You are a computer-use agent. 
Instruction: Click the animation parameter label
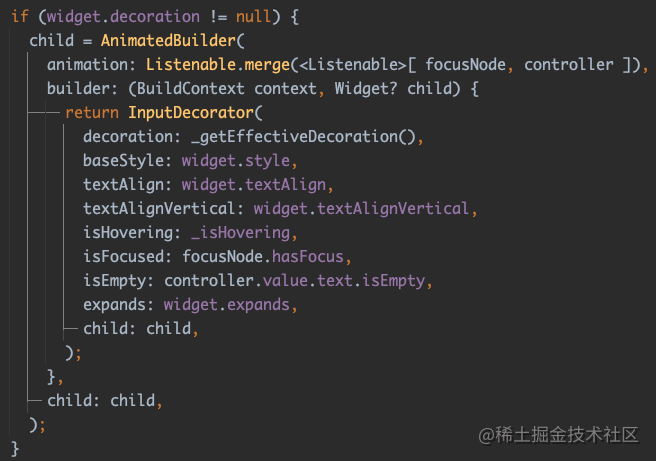[x=86, y=65]
